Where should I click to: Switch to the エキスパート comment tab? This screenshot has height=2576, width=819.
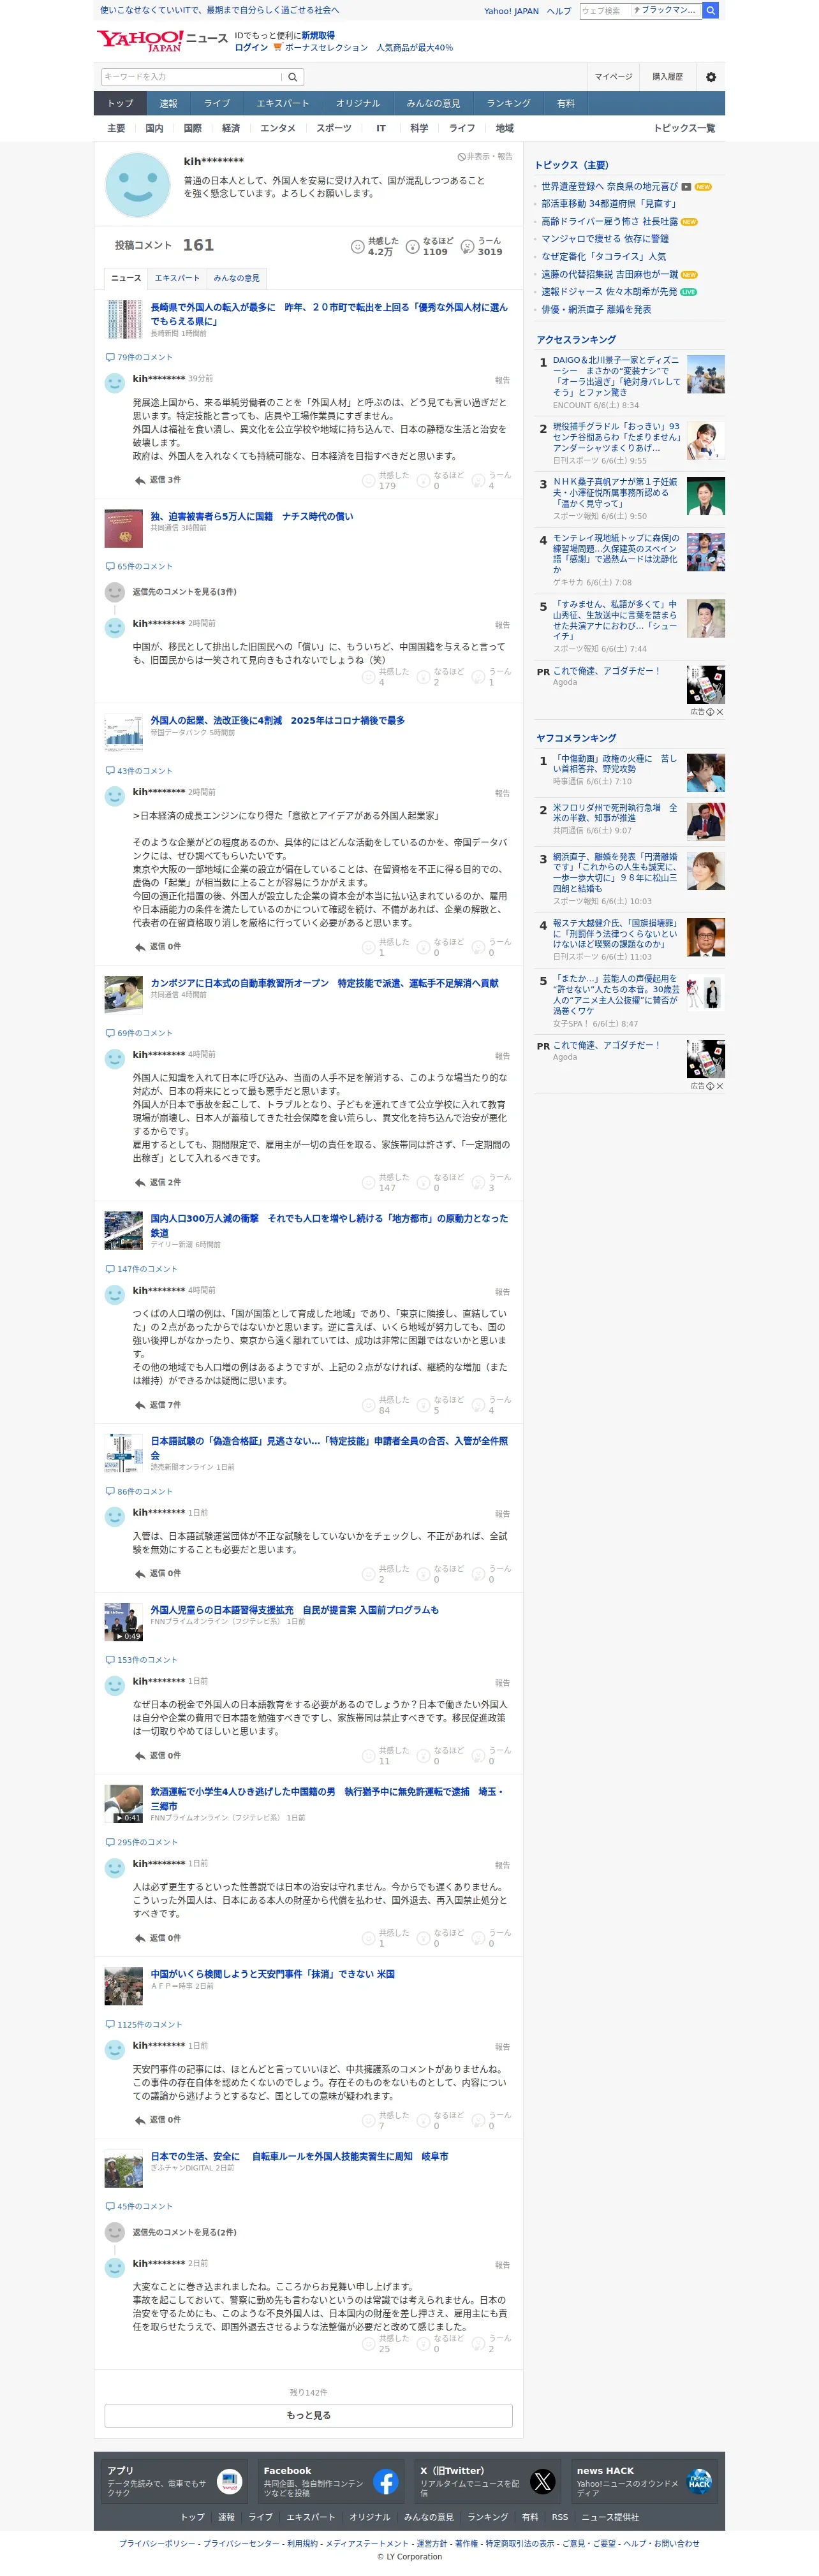click(x=177, y=278)
